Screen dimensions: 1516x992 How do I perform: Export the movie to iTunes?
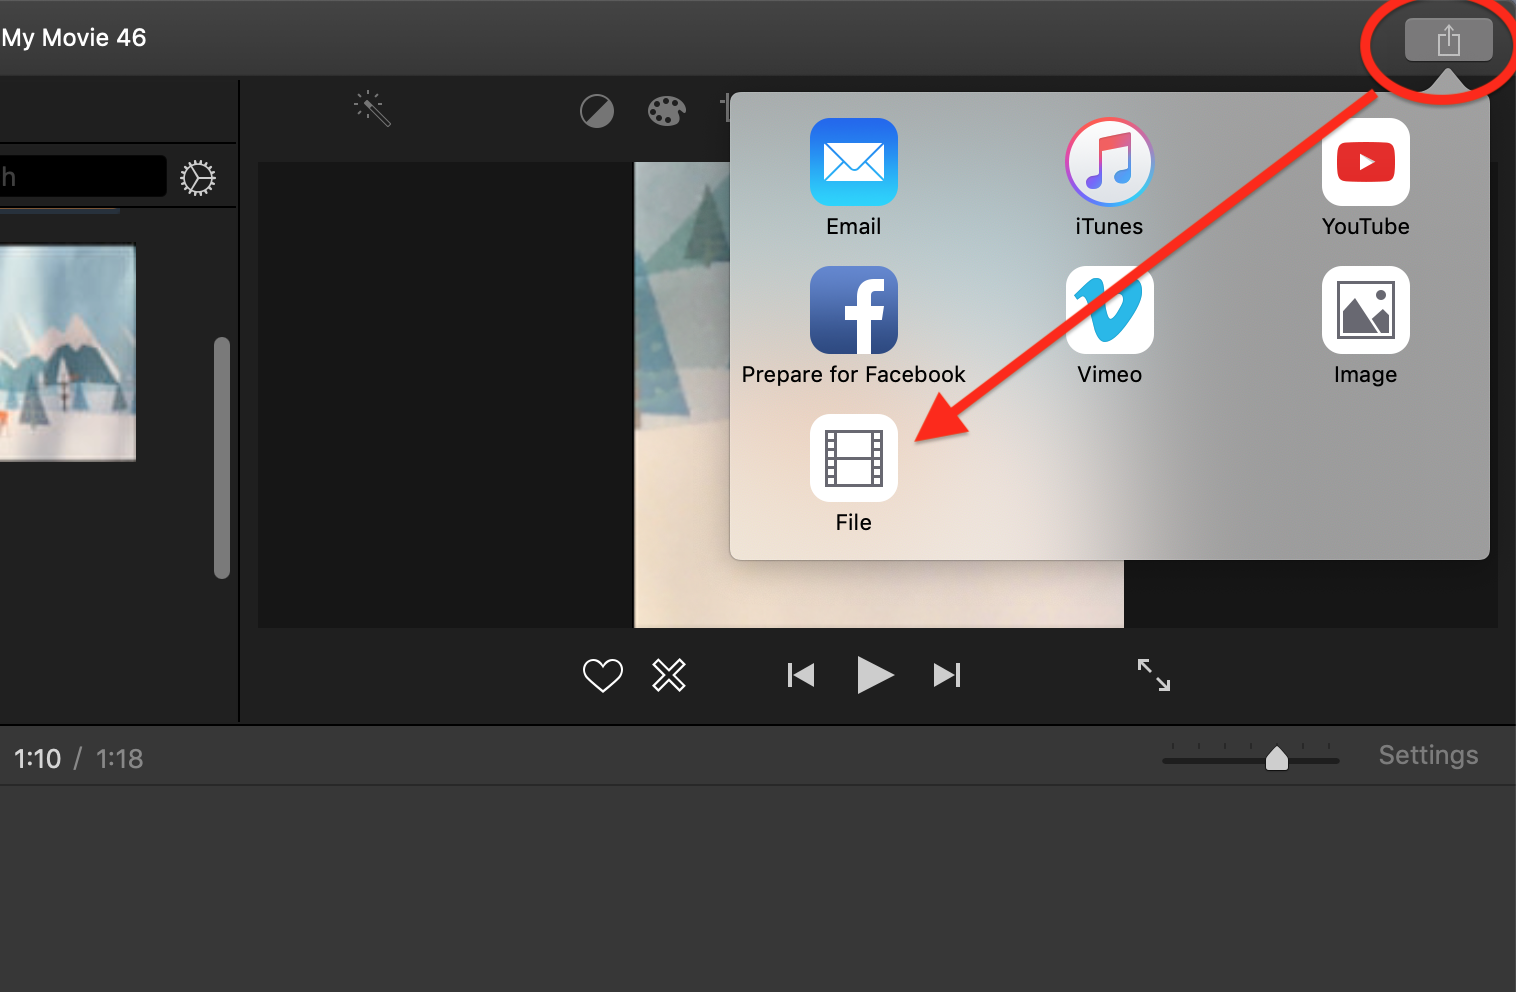pyautogui.click(x=1109, y=162)
